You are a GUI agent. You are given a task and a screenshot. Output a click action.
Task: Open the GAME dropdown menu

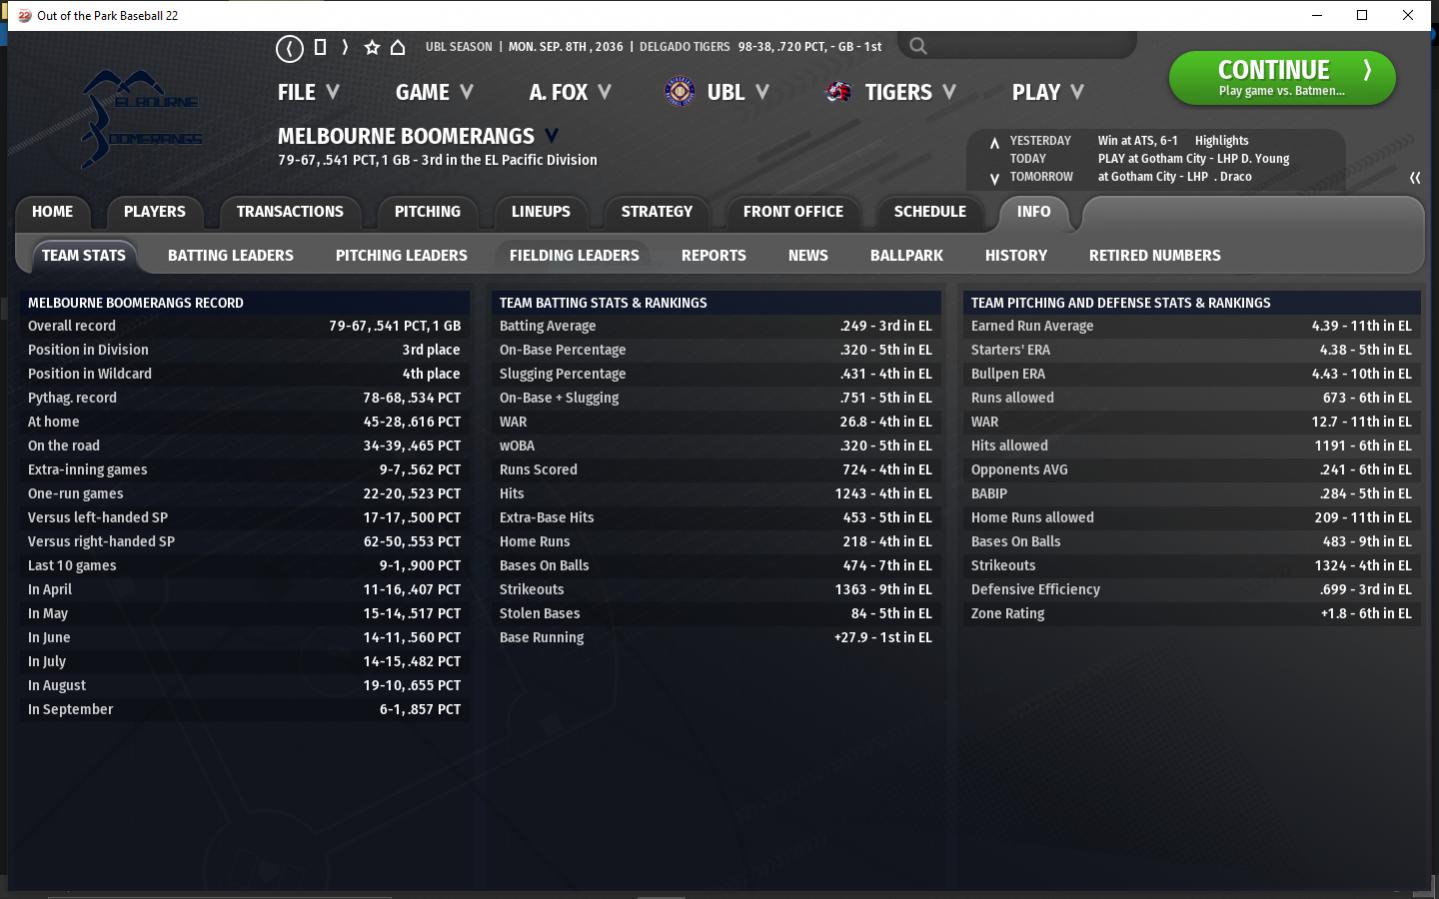pyautogui.click(x=434, y=92)
